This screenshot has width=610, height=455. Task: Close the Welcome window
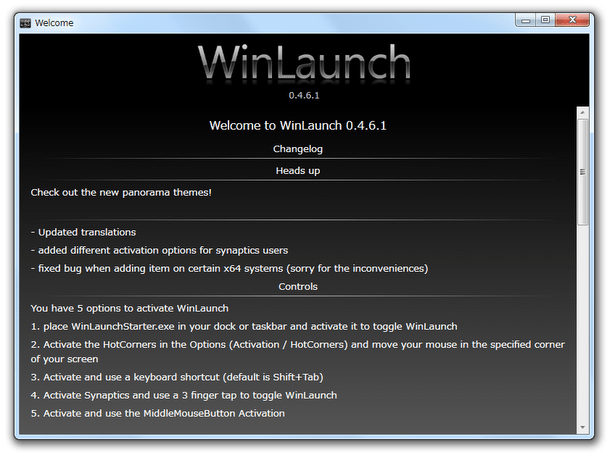click(x=572, y=20)
